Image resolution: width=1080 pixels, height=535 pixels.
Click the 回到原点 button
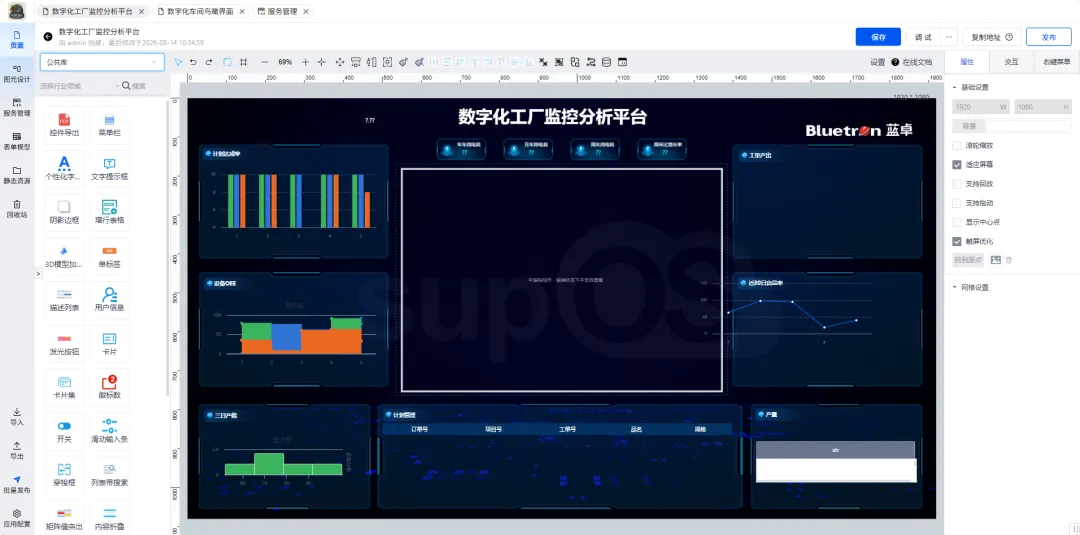[x=968, y=260]
